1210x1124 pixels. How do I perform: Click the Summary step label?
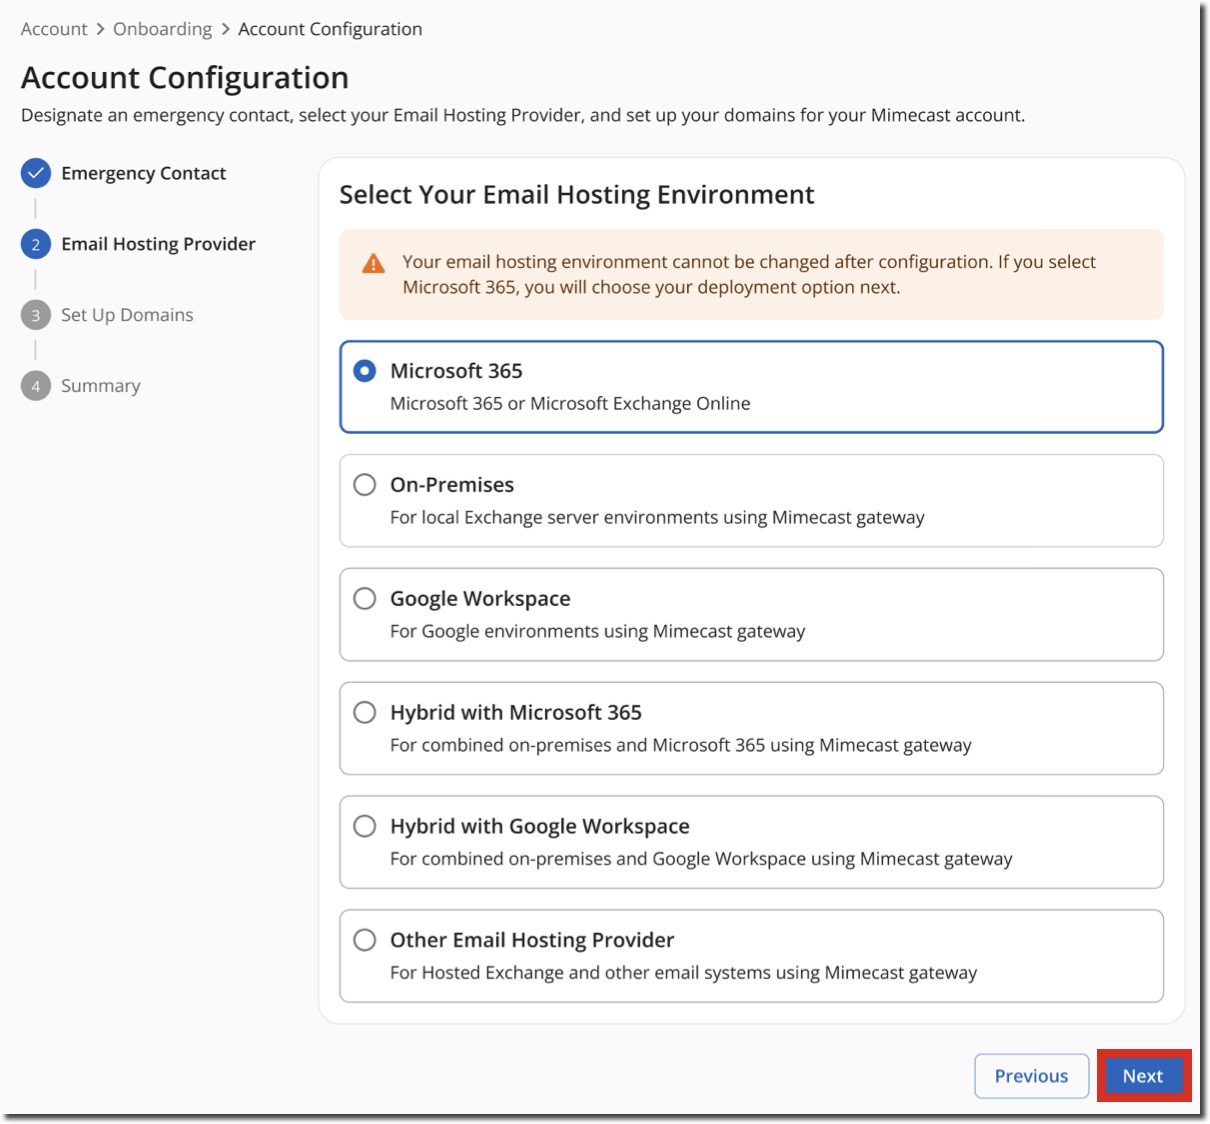pos(100,385)
